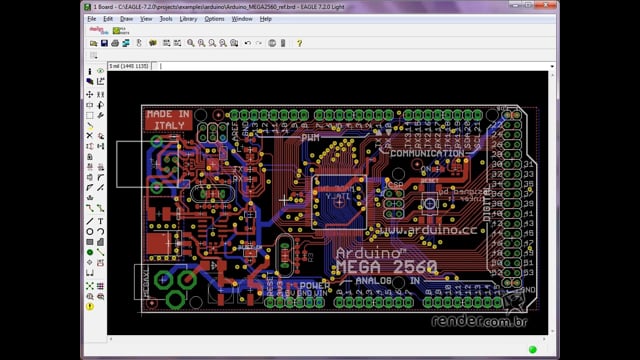Expand the command line history dropdown arrow
The width and height of the screenshot is (640, 360).
552,66
